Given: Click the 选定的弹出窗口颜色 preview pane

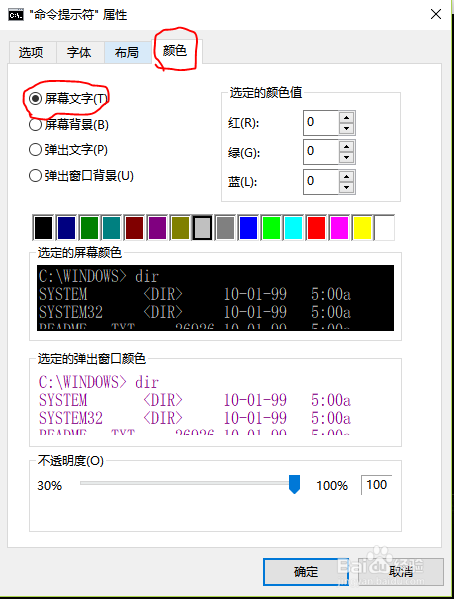Looking at the screenshot, I should (216, 403).
